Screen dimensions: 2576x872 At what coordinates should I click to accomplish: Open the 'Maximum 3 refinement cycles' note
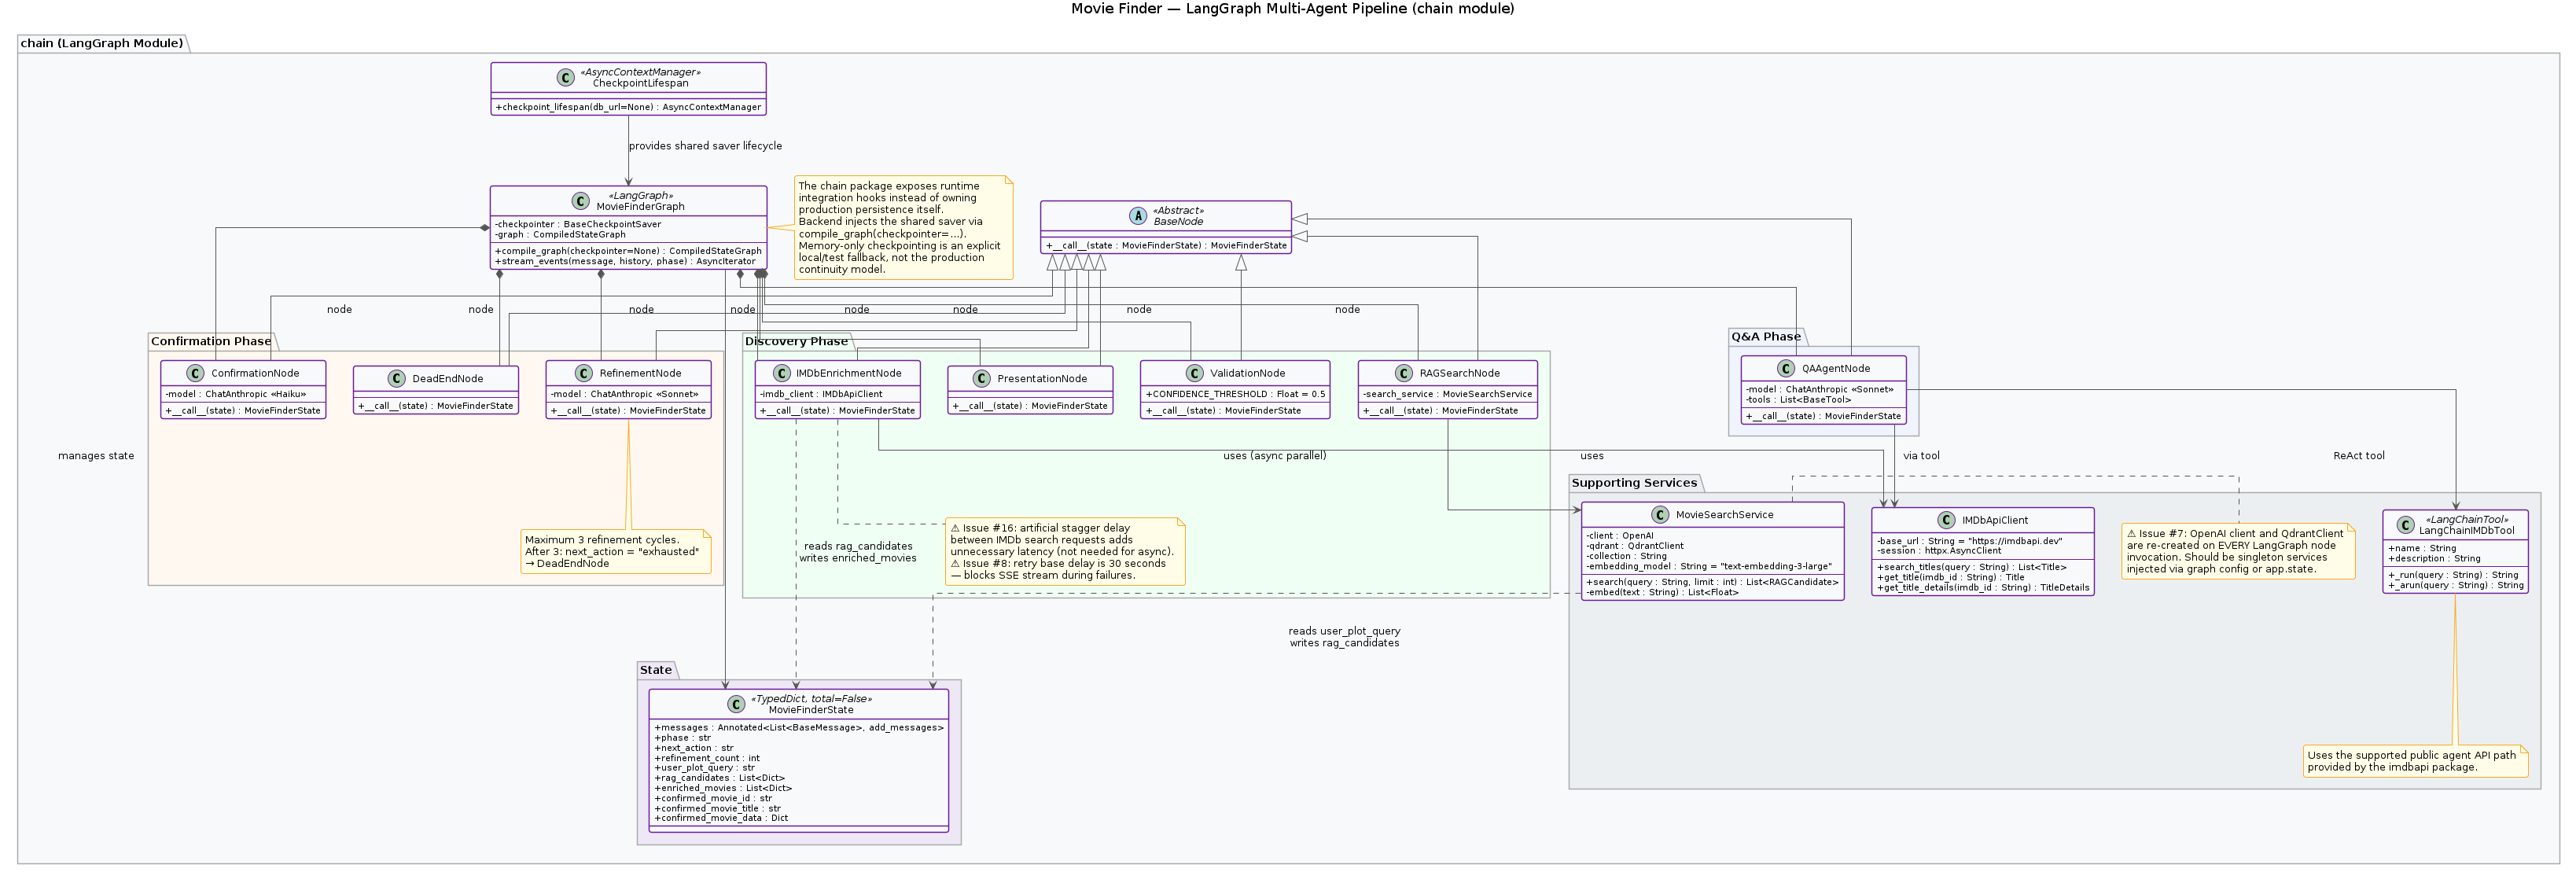pyautogui.click(x=616, y=551)
